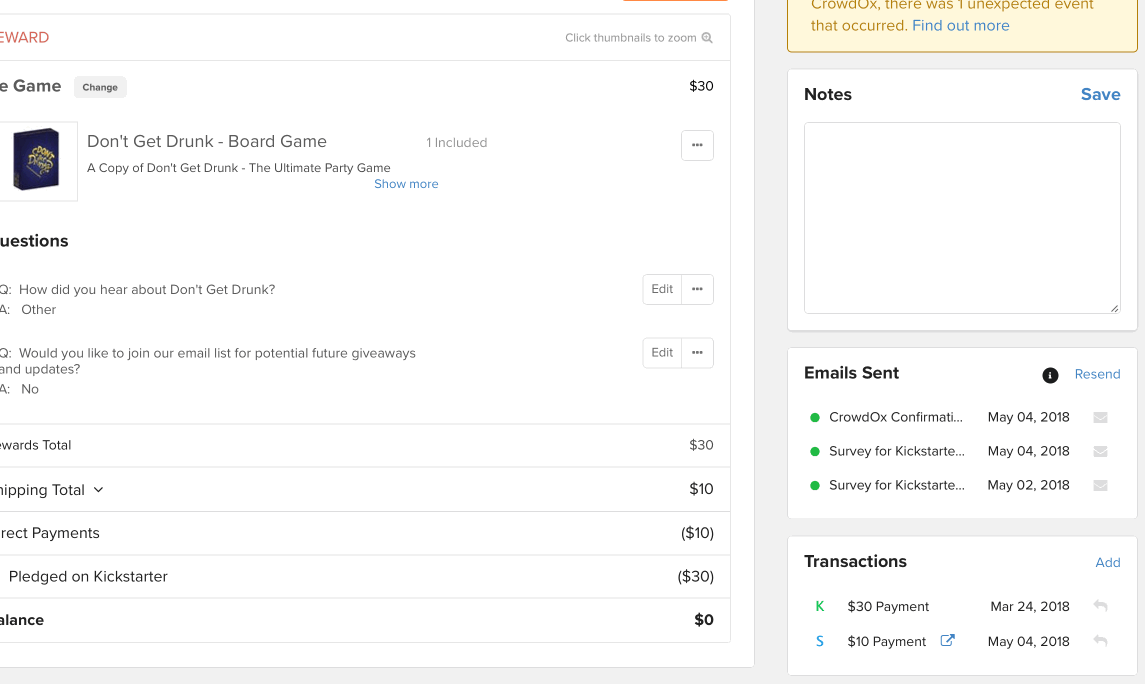1145x684 pixels.
Task: Open ellipsis menu for 'How did you hear' question
Action: point(697,289)
